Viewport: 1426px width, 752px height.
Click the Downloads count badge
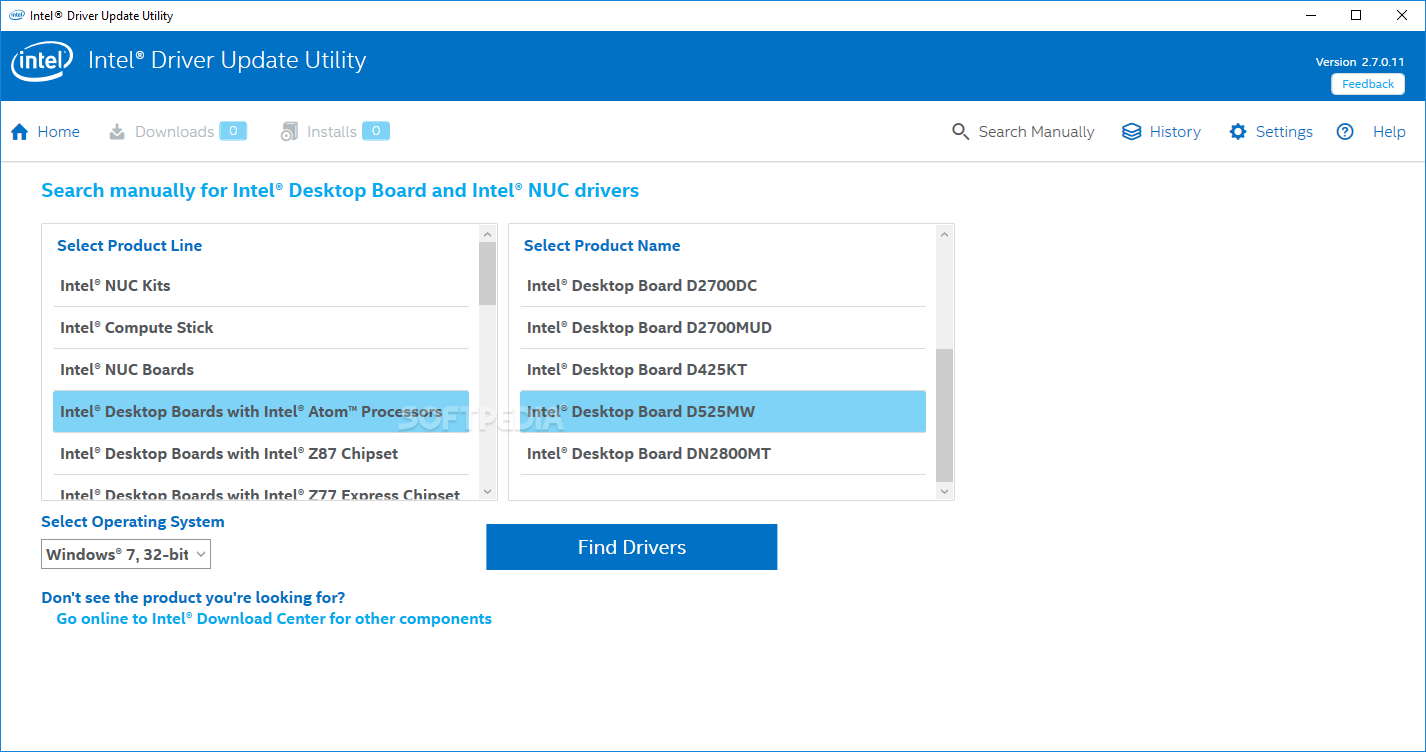click(233, 131)
